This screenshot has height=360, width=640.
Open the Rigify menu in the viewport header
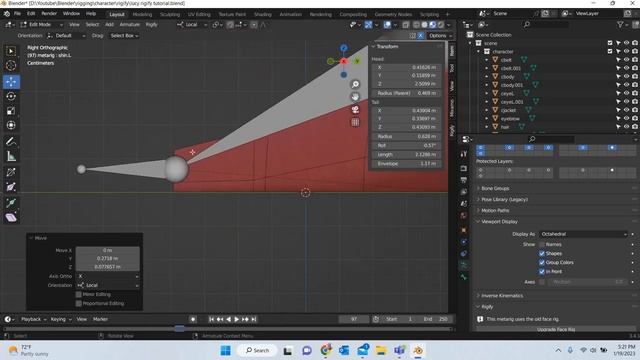[151, 24]
